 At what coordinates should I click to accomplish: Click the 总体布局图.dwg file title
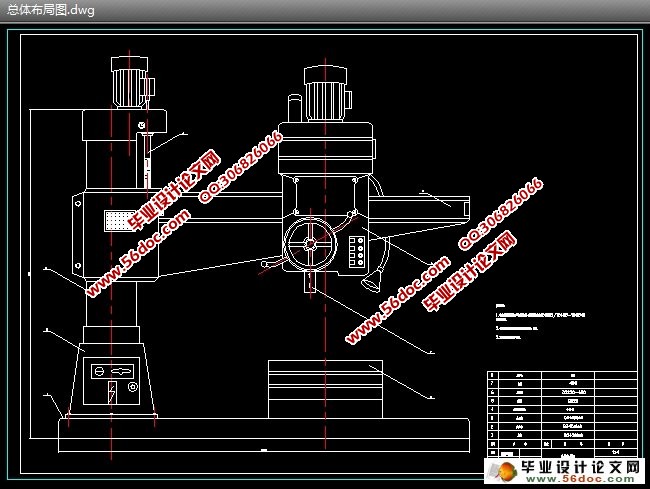(51, 10)
